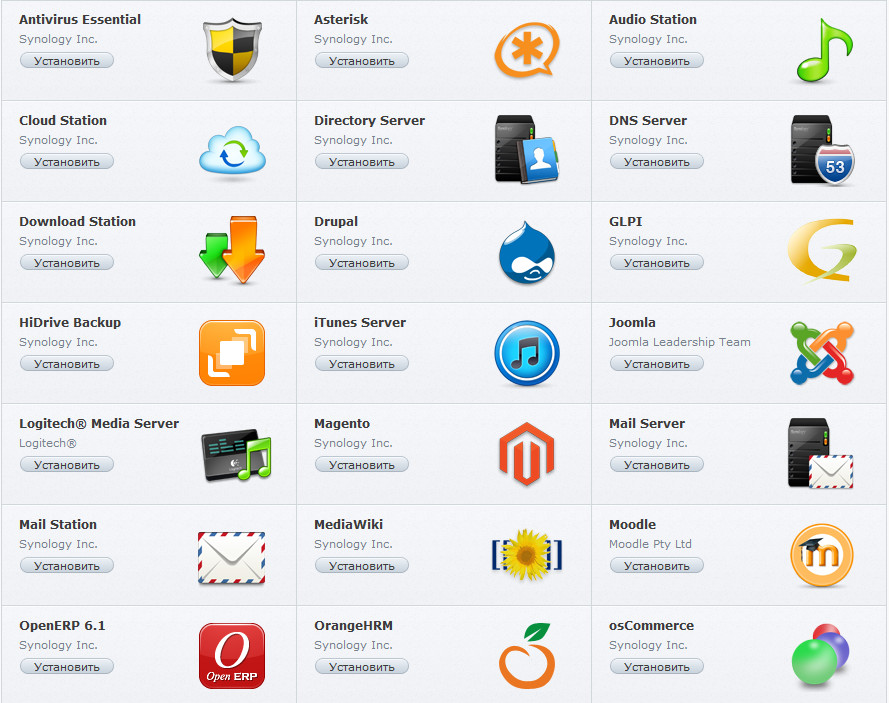Install Mail Station using Установить button
This screenshot has width=889, height=703.
(x=67, y=565)
